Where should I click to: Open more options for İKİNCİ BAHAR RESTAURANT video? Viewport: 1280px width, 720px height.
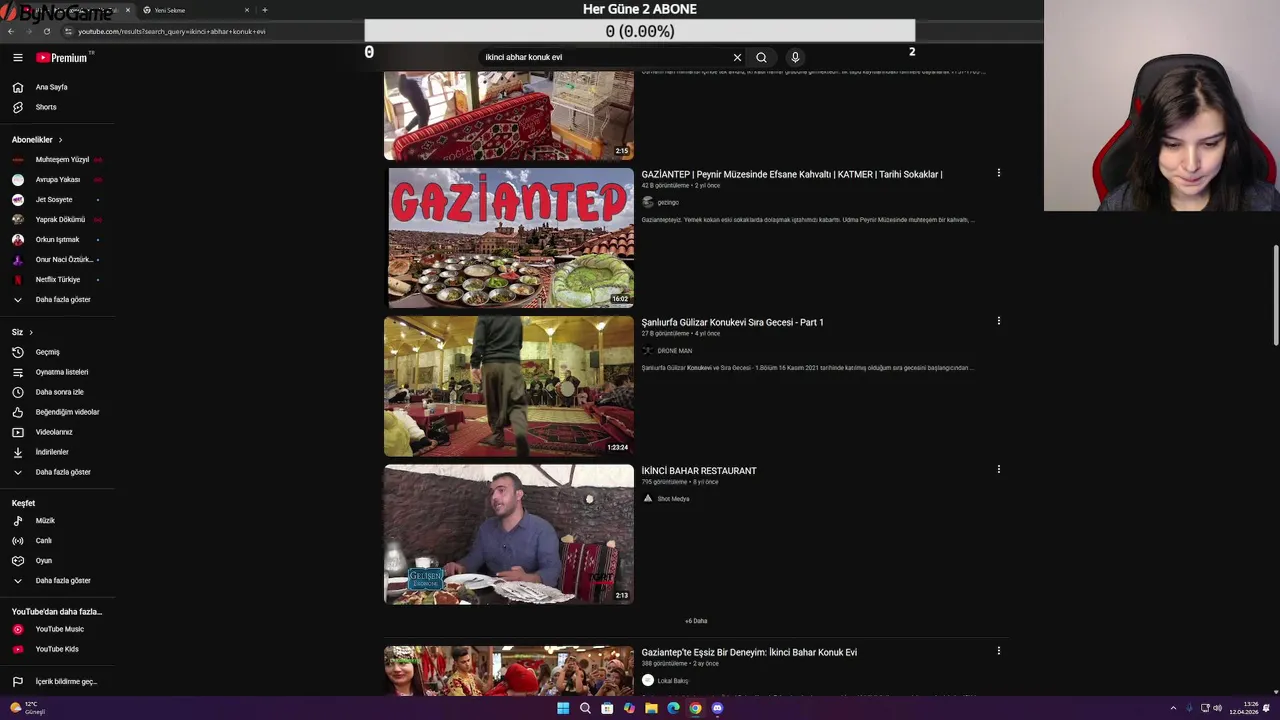click(998, 469)
